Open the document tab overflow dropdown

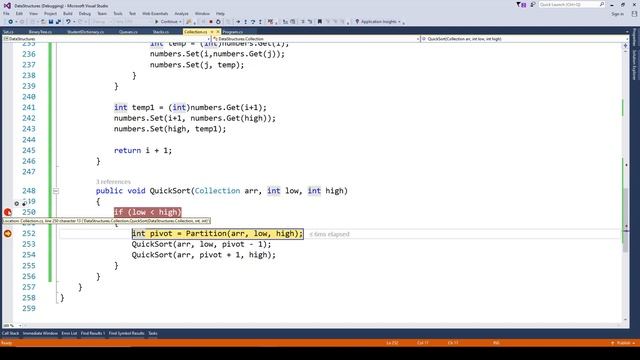(x=627, y=32)
